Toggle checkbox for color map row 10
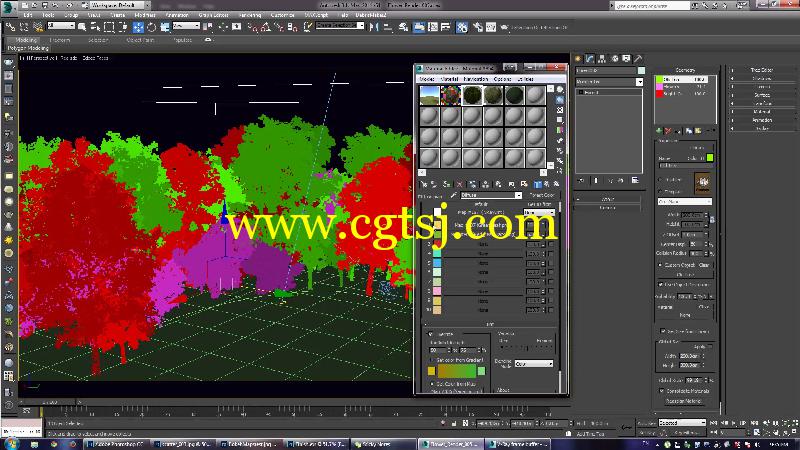This screenshot has width=800, height=450. coord(552,310)
